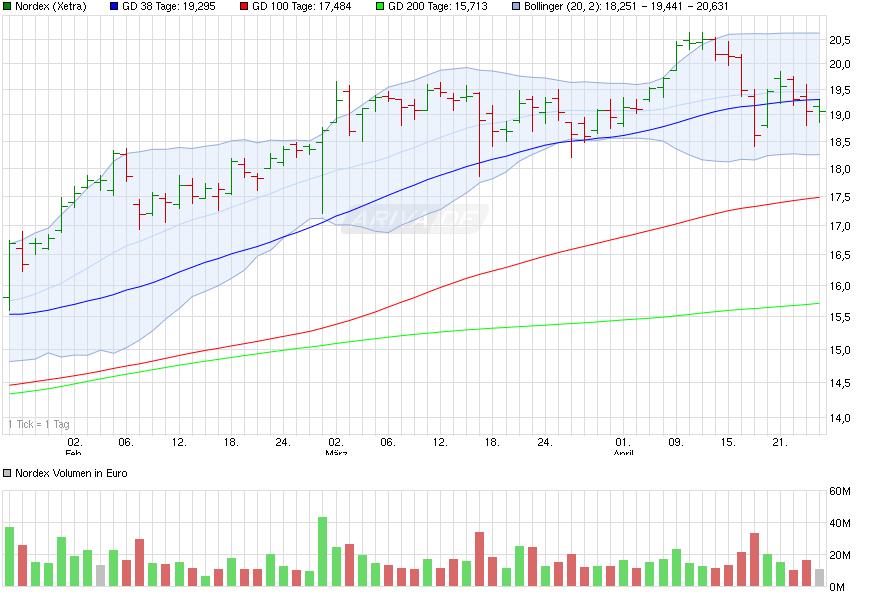Image resolution: width=871 pixels, height=597 pixels.
Task: Click the GD 38 Tage: 19,295 legend text
Action: pyautogui.click(x=168, y=8)
